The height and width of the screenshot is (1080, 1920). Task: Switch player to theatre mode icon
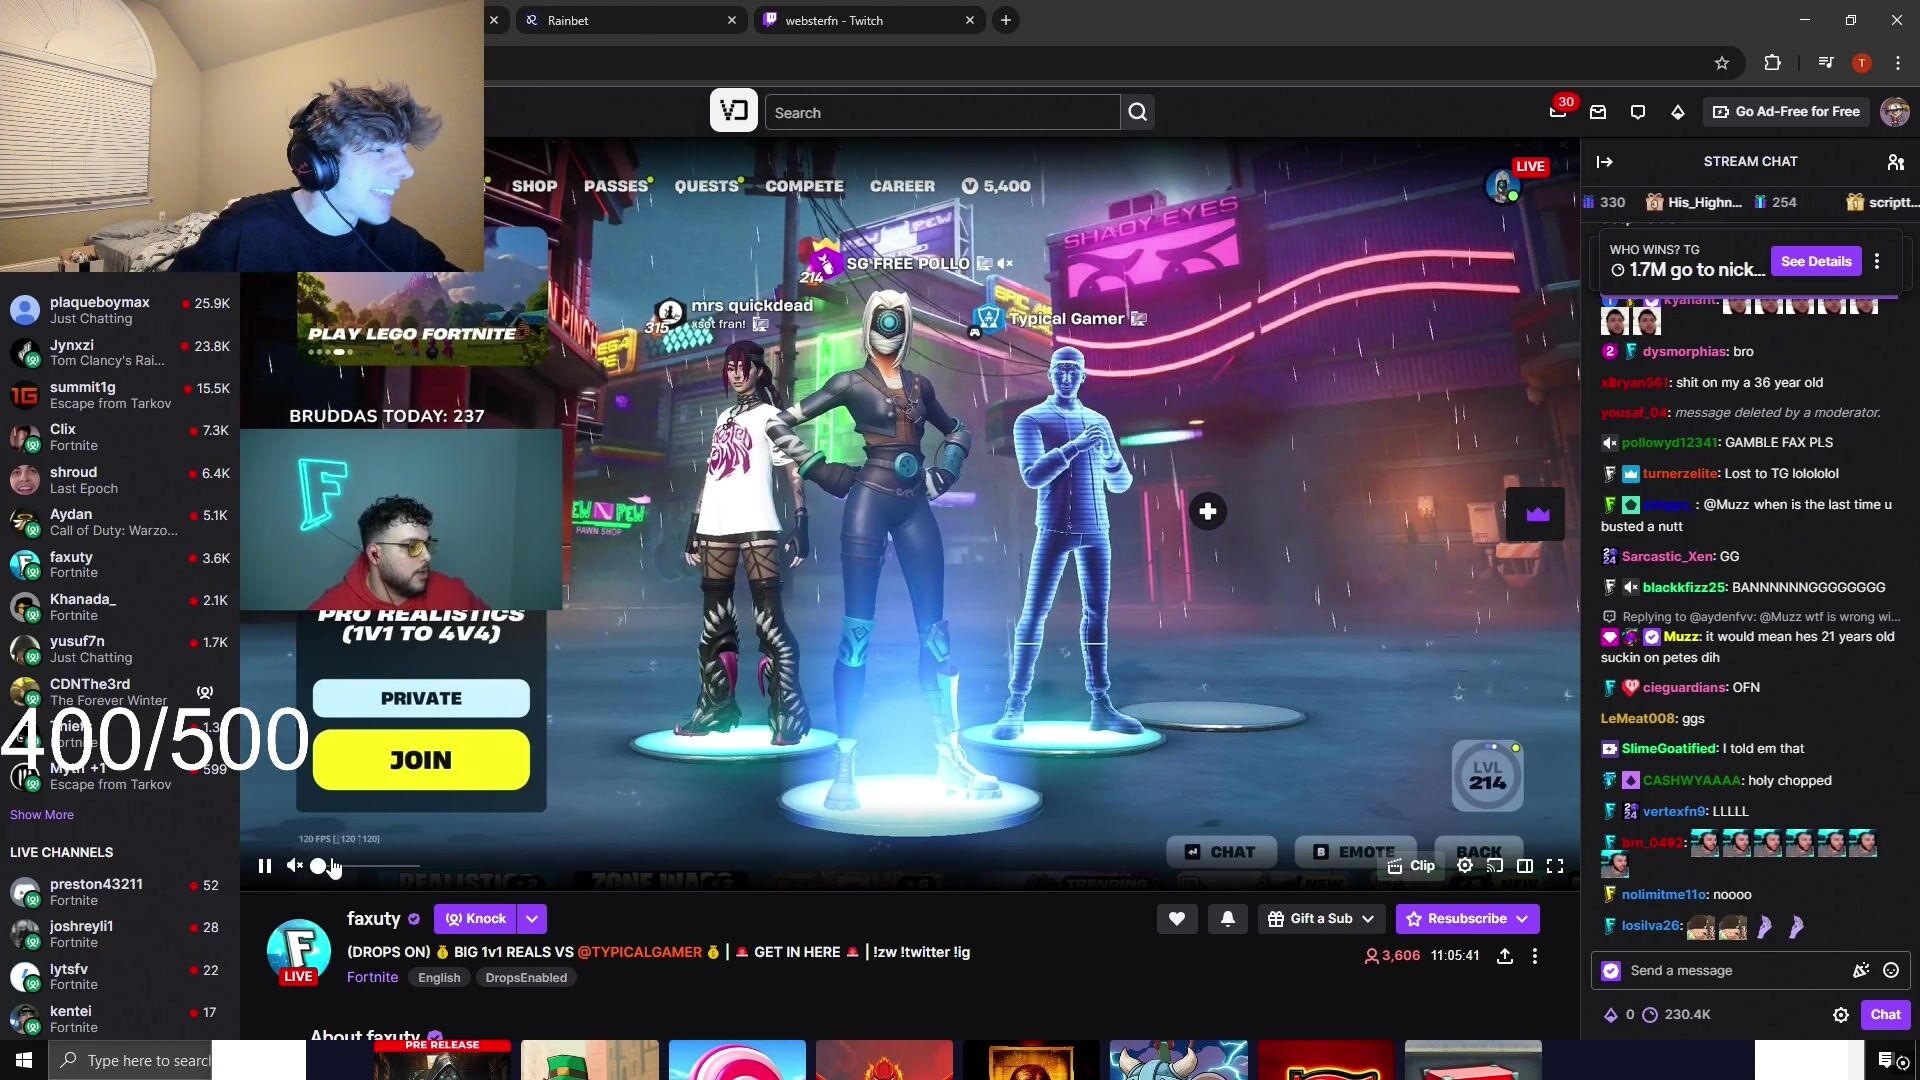click(1525, 866)
